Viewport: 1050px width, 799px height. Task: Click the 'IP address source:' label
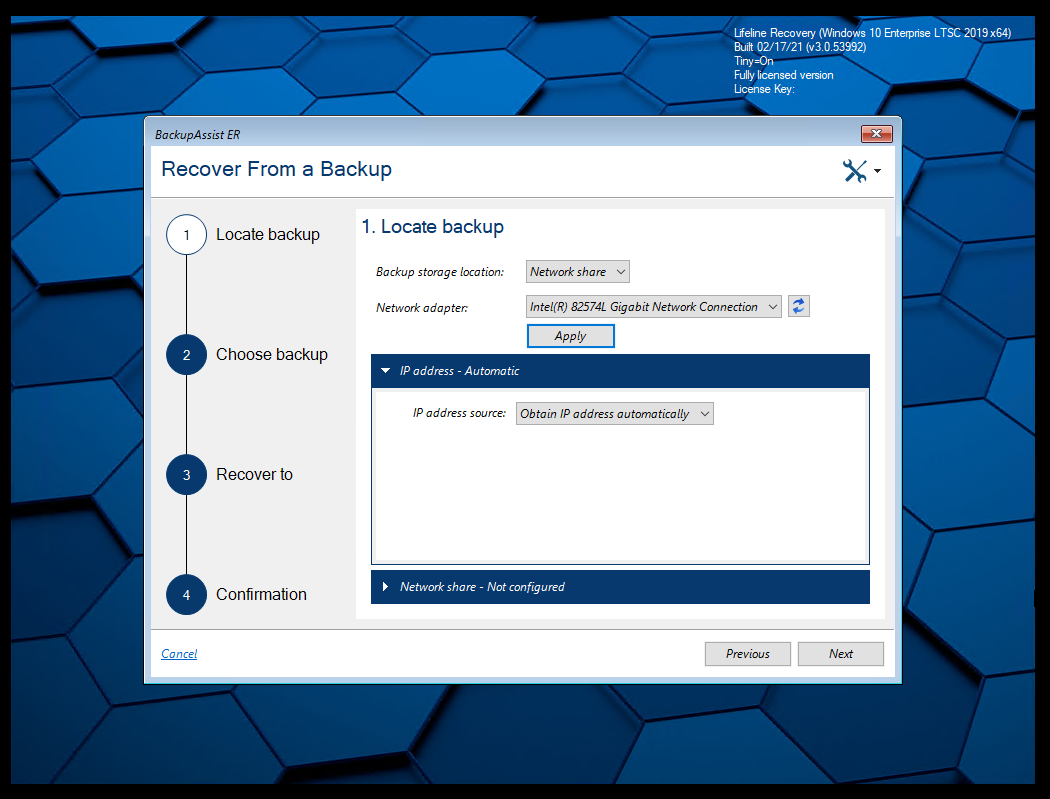click(x=459, y=413)
